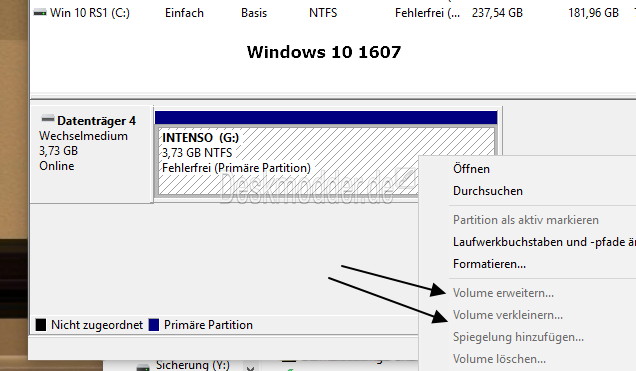Choose Formatieren... from the context menu
The height and width of the screenshot is (371, 636).
point(489,264)
